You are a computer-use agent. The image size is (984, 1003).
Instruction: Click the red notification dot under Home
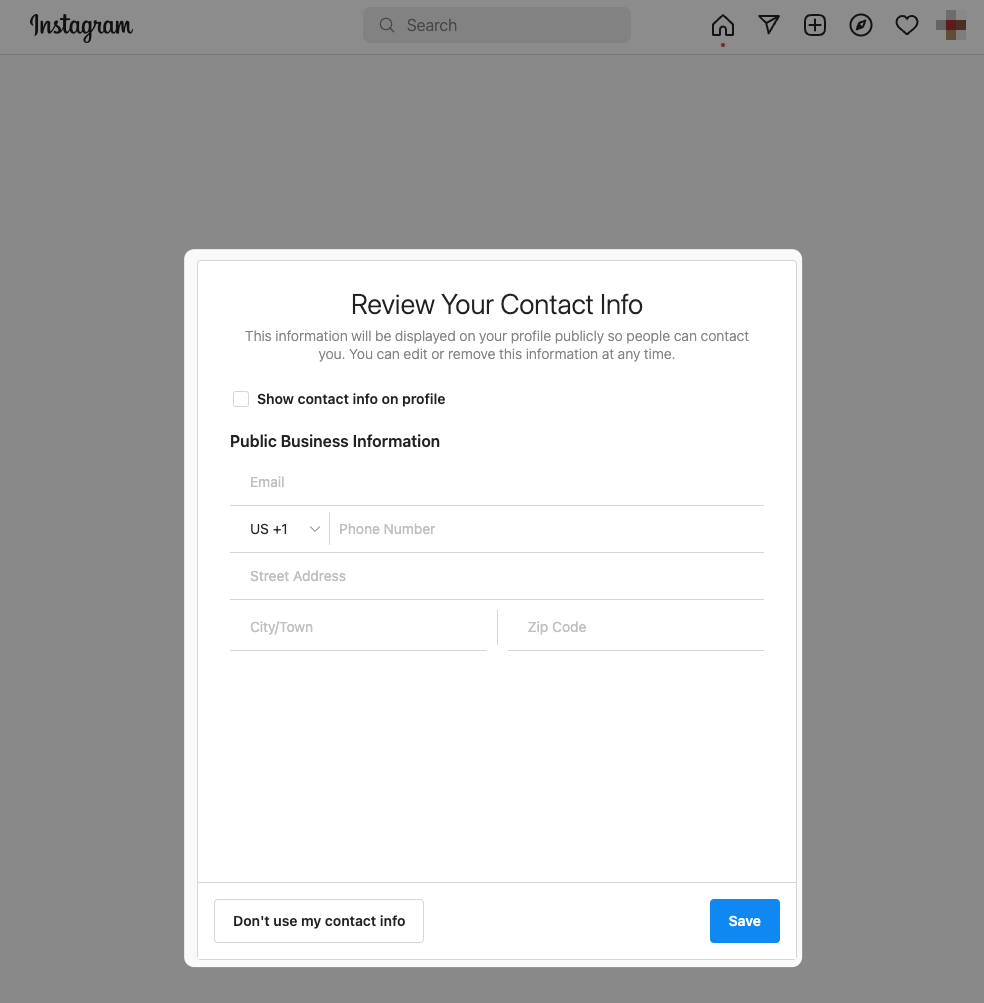tap(722, 44)
